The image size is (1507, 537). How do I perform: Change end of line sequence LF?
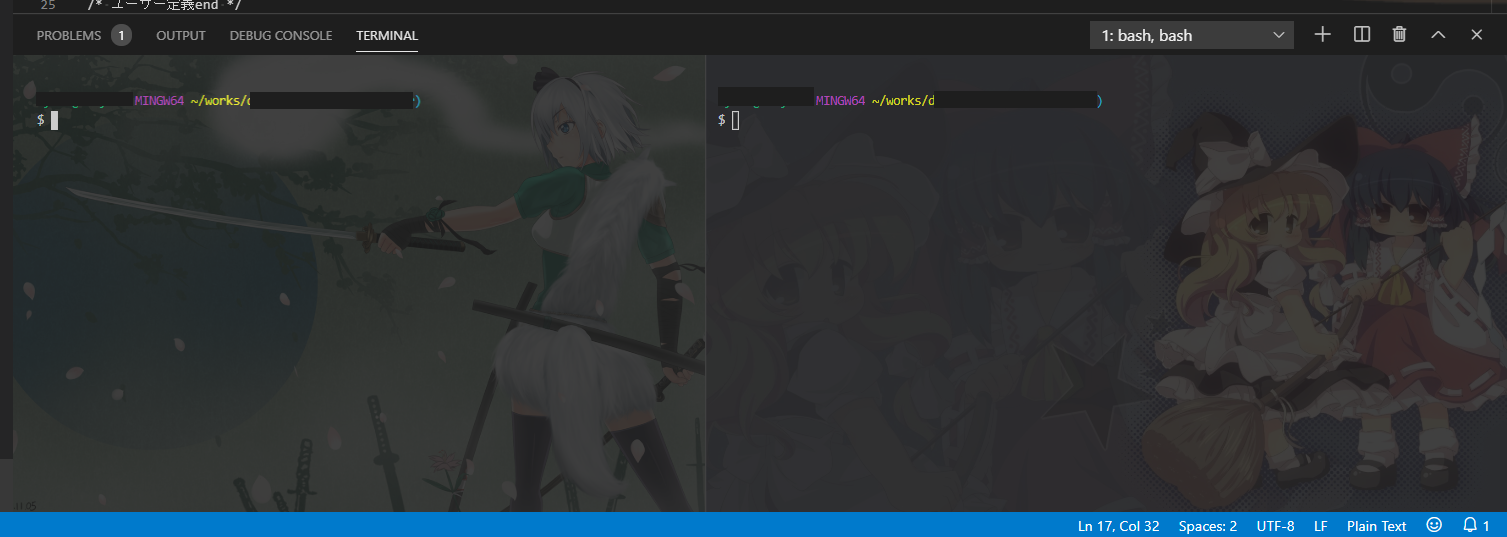(x=1321, y=525)
